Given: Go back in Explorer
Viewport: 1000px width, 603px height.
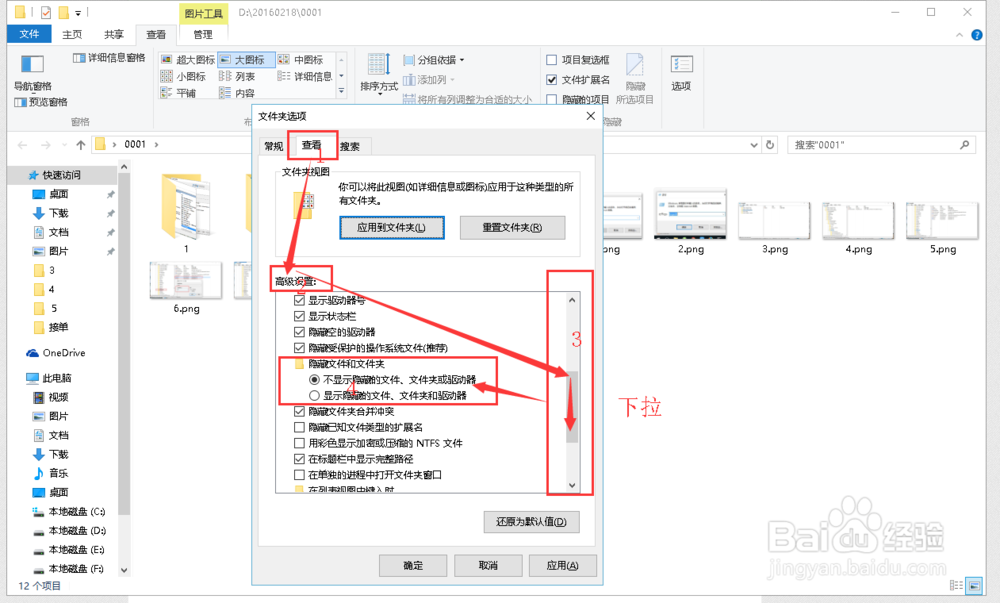Looking at the screenshot, I should tap(23, 145).
